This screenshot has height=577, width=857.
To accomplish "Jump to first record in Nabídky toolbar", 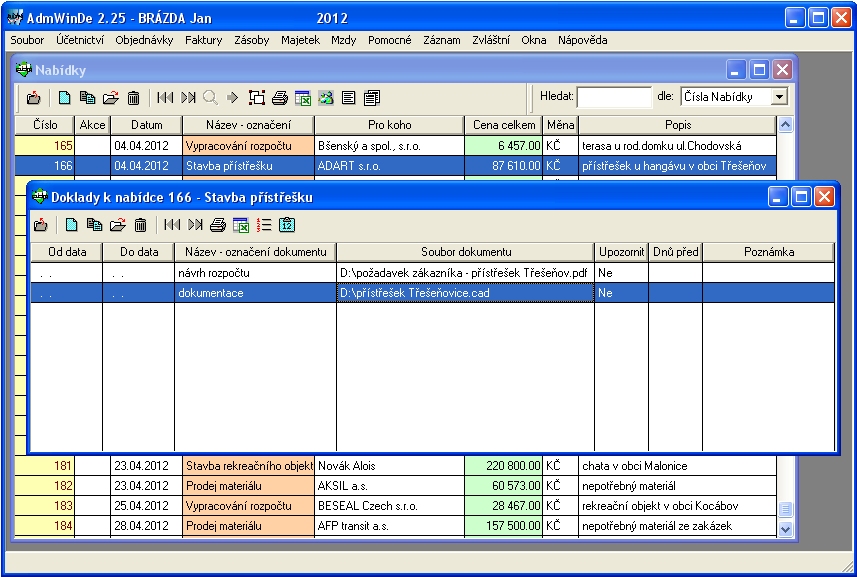I will 165,98.
